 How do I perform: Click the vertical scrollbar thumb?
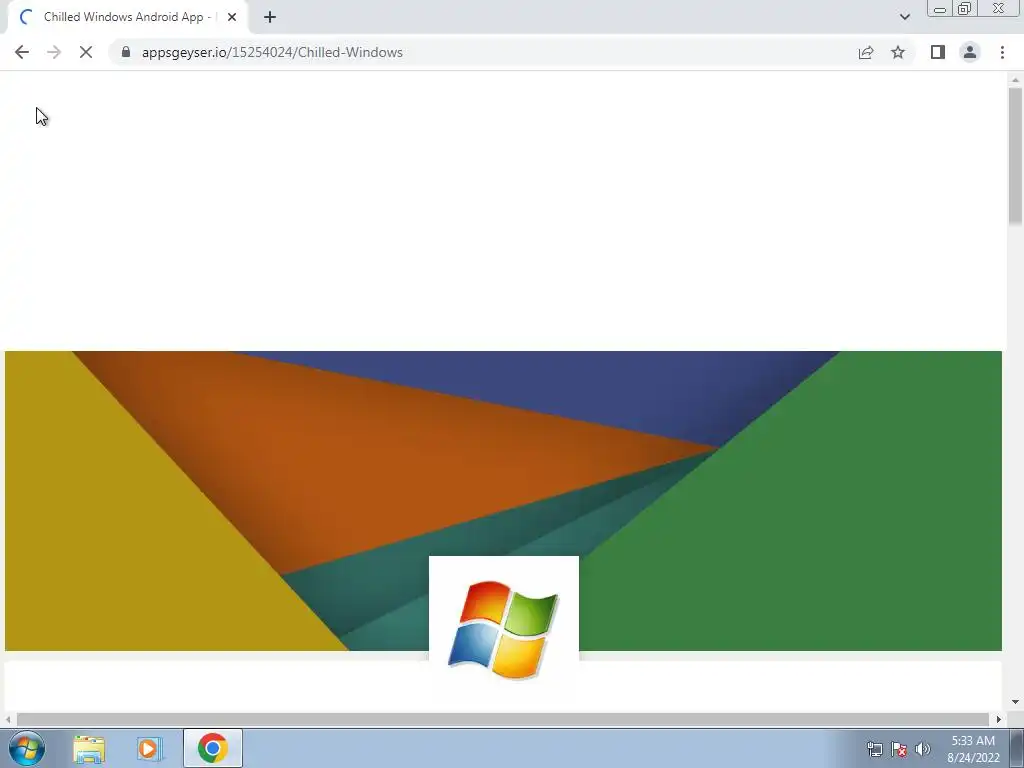1015,157
